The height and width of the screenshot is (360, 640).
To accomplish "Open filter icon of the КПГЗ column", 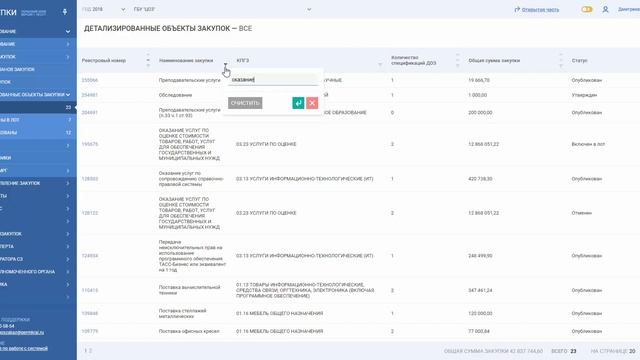I will coord(380,64).
